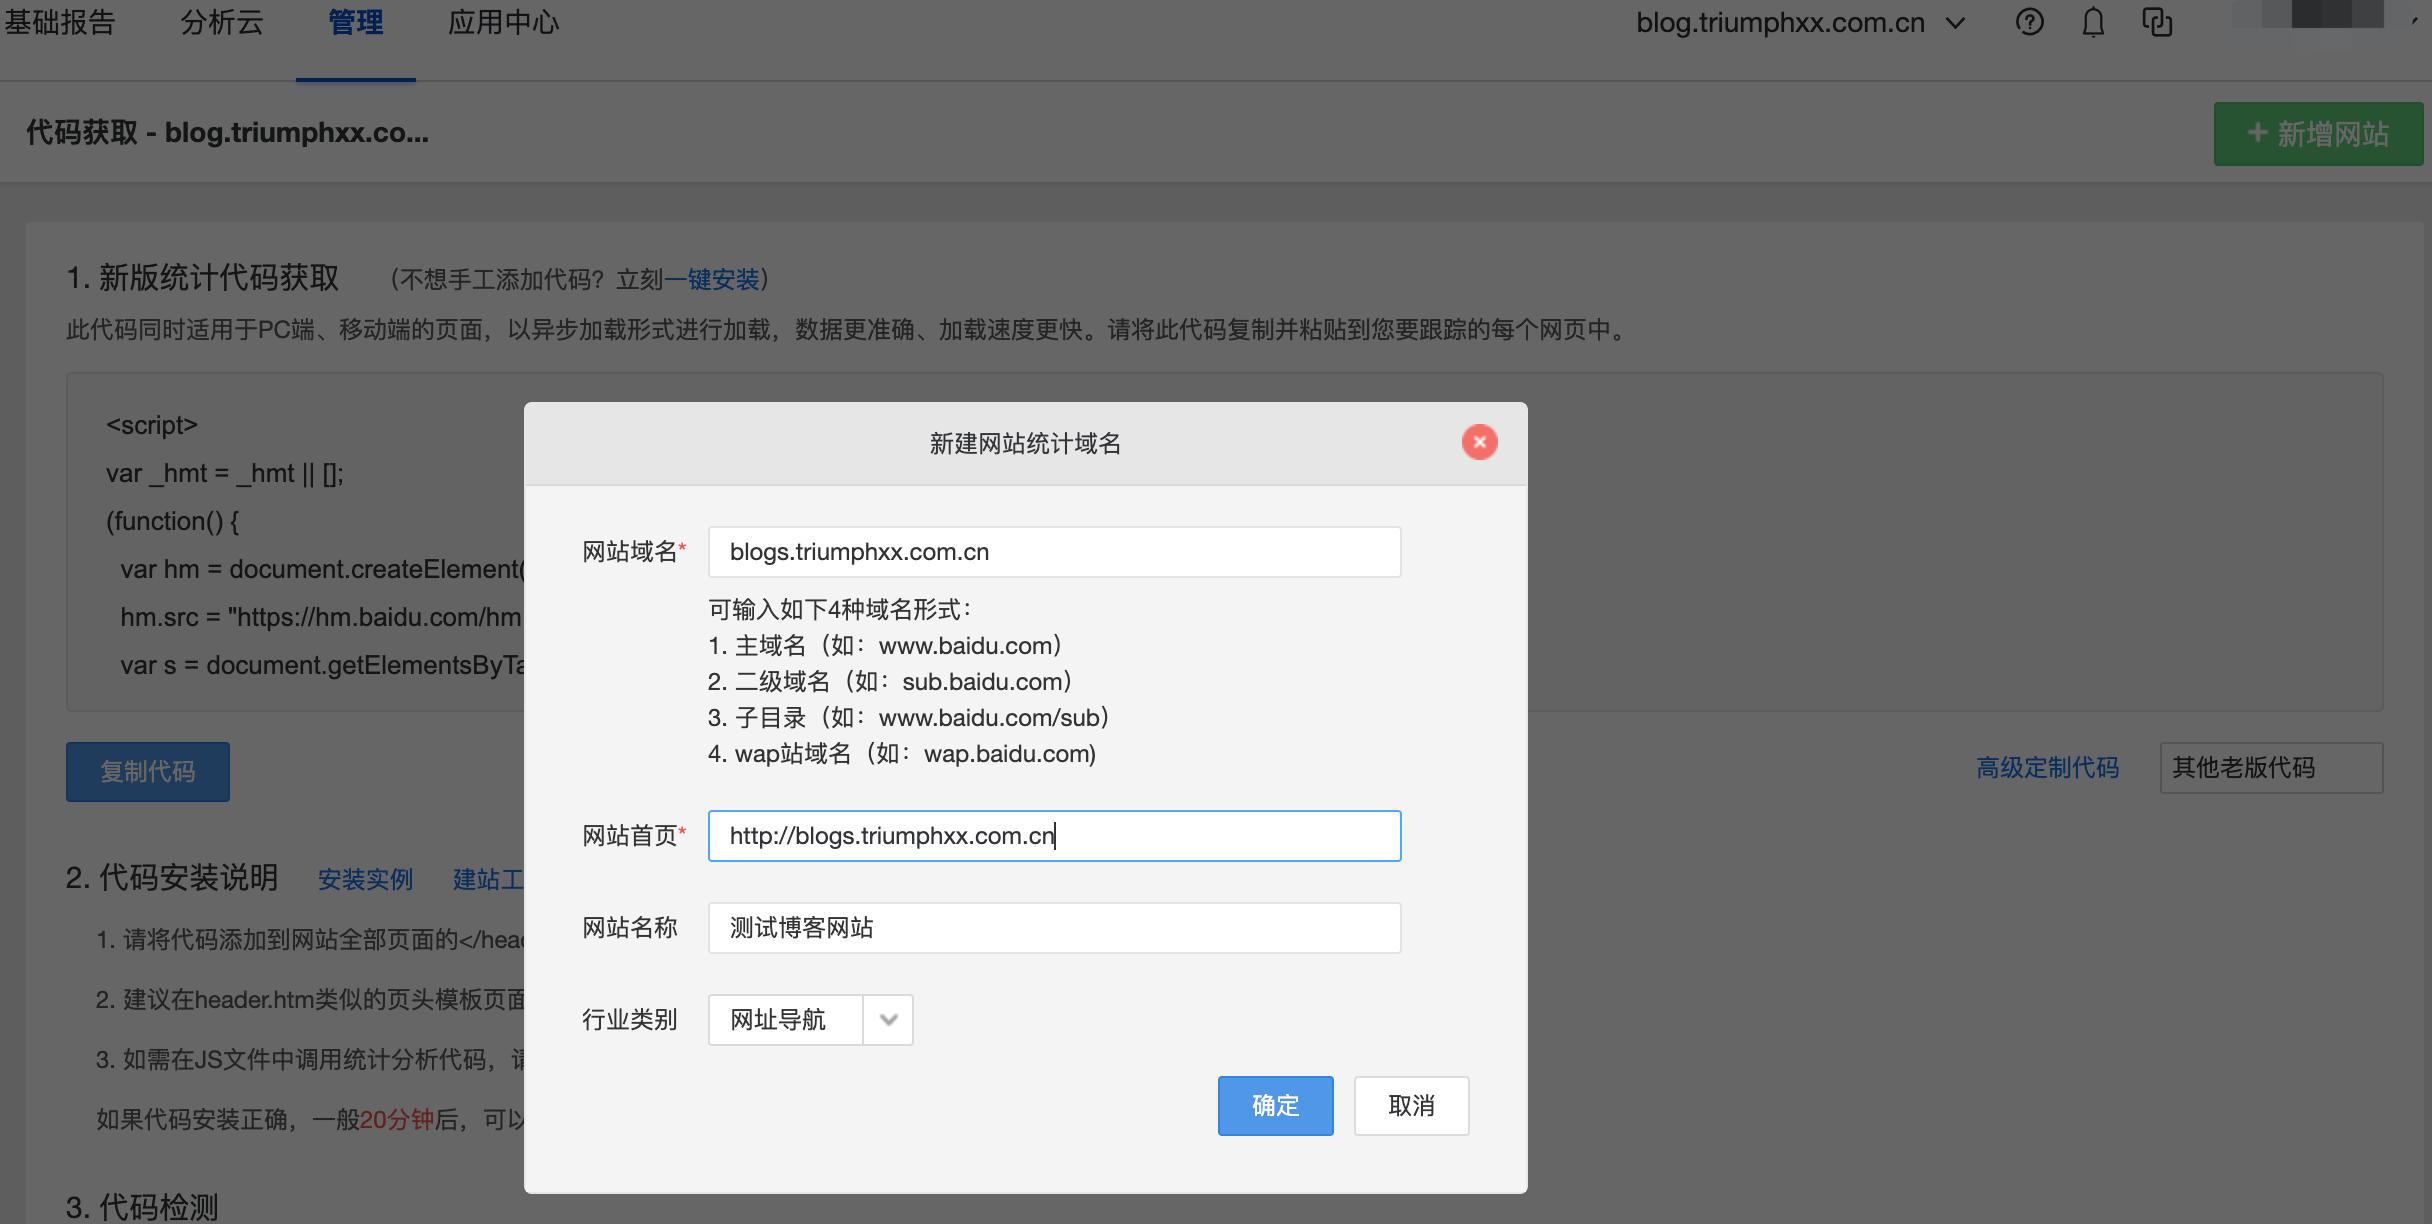Click the green 新增网站 button

tap(2317, 134)
